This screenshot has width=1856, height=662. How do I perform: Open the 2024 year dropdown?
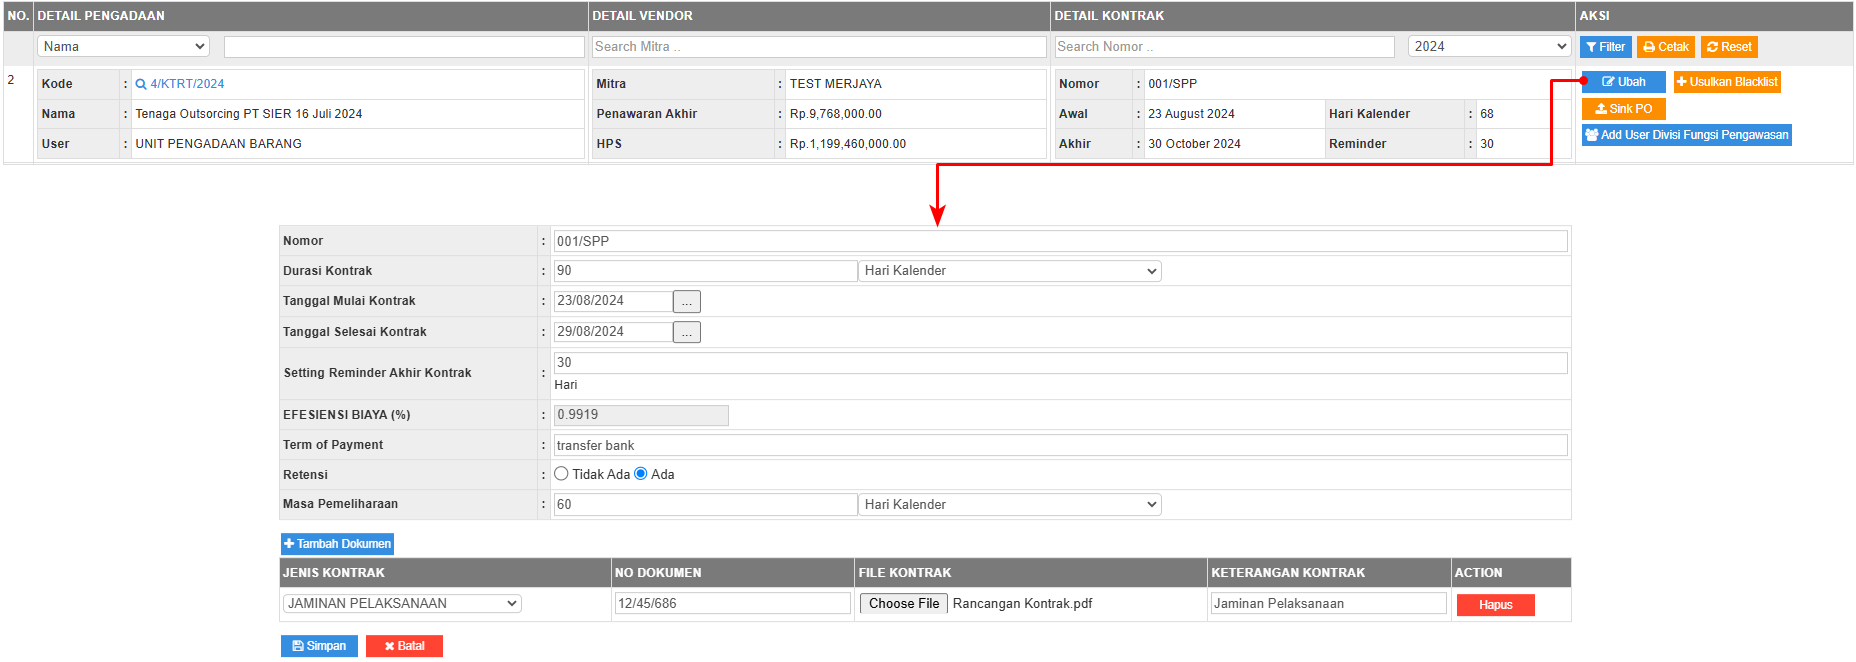[1489, 47]
